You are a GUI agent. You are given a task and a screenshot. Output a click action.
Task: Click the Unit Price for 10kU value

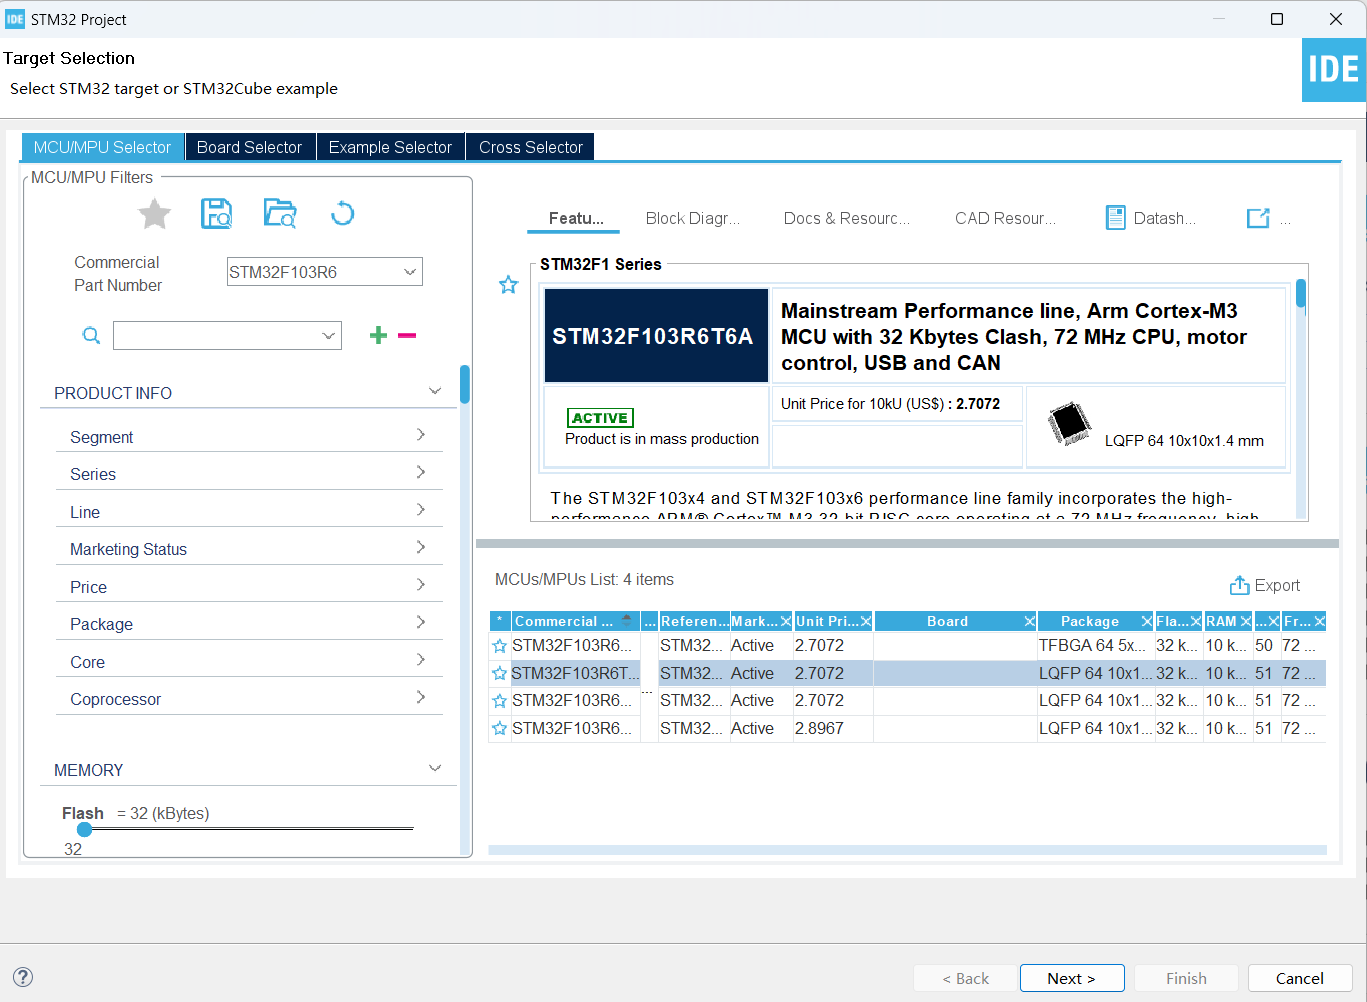978,404
